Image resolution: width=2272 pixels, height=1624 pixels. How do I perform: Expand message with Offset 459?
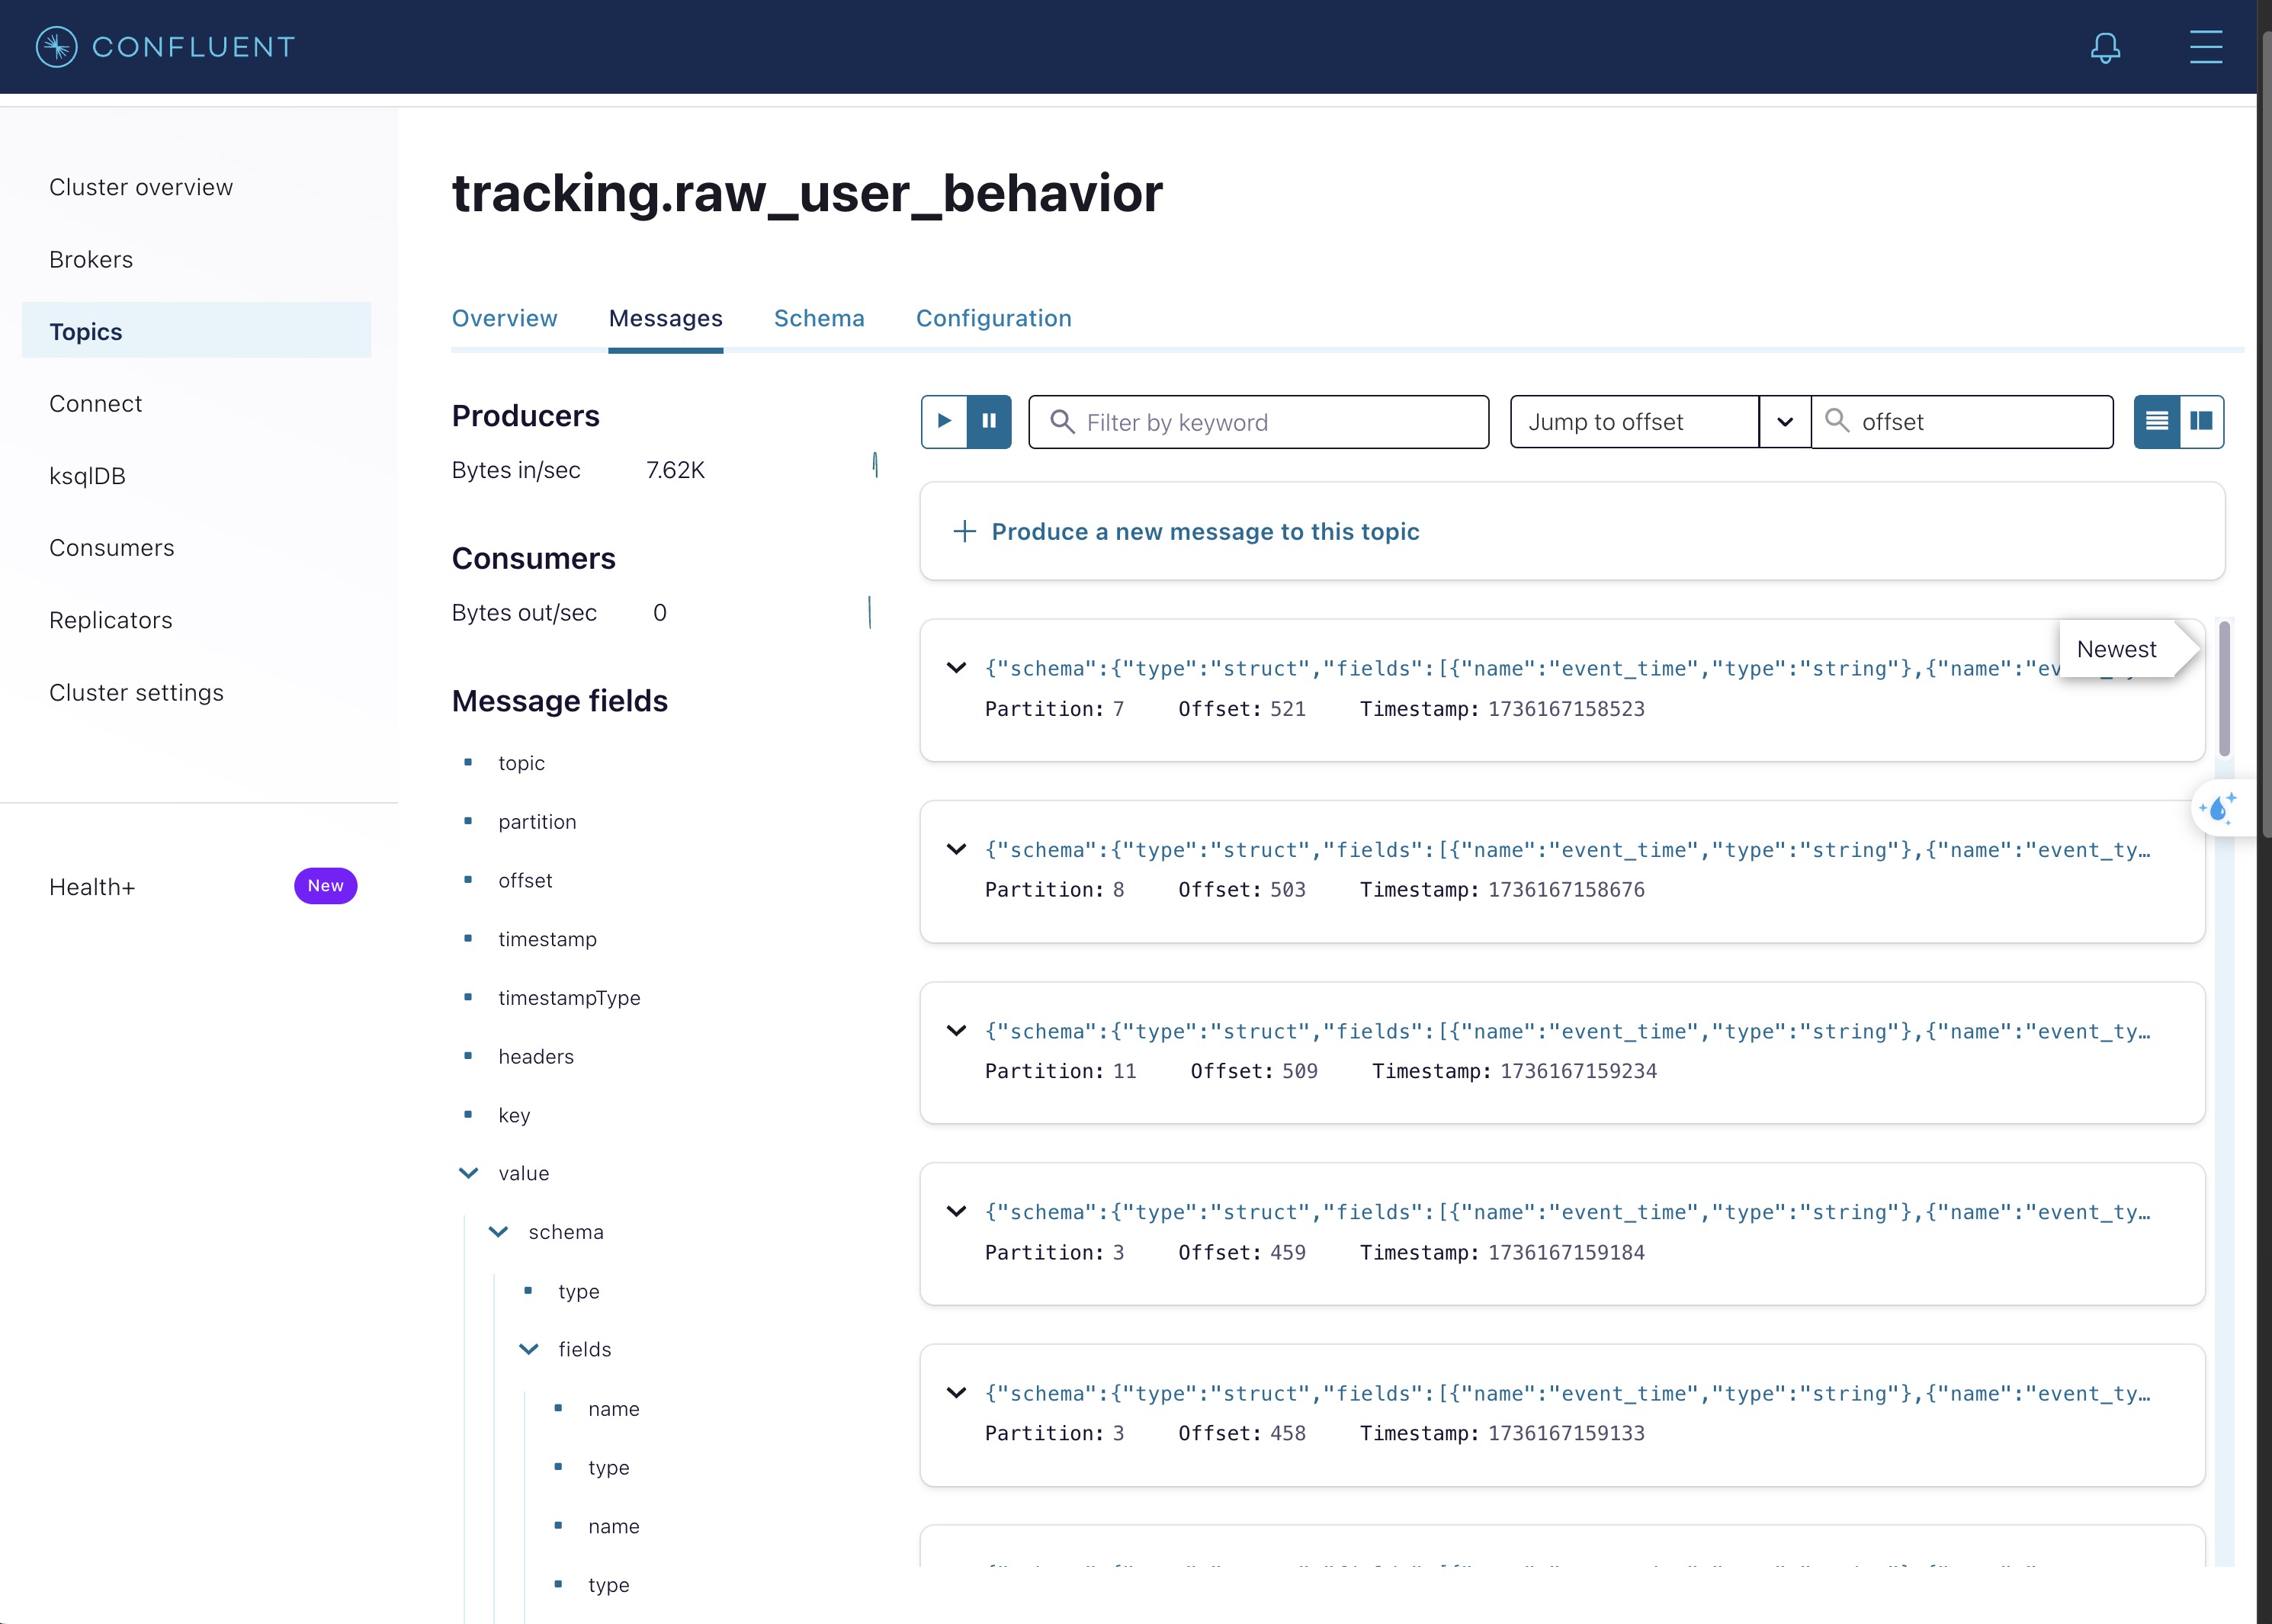coord(956,1212)
